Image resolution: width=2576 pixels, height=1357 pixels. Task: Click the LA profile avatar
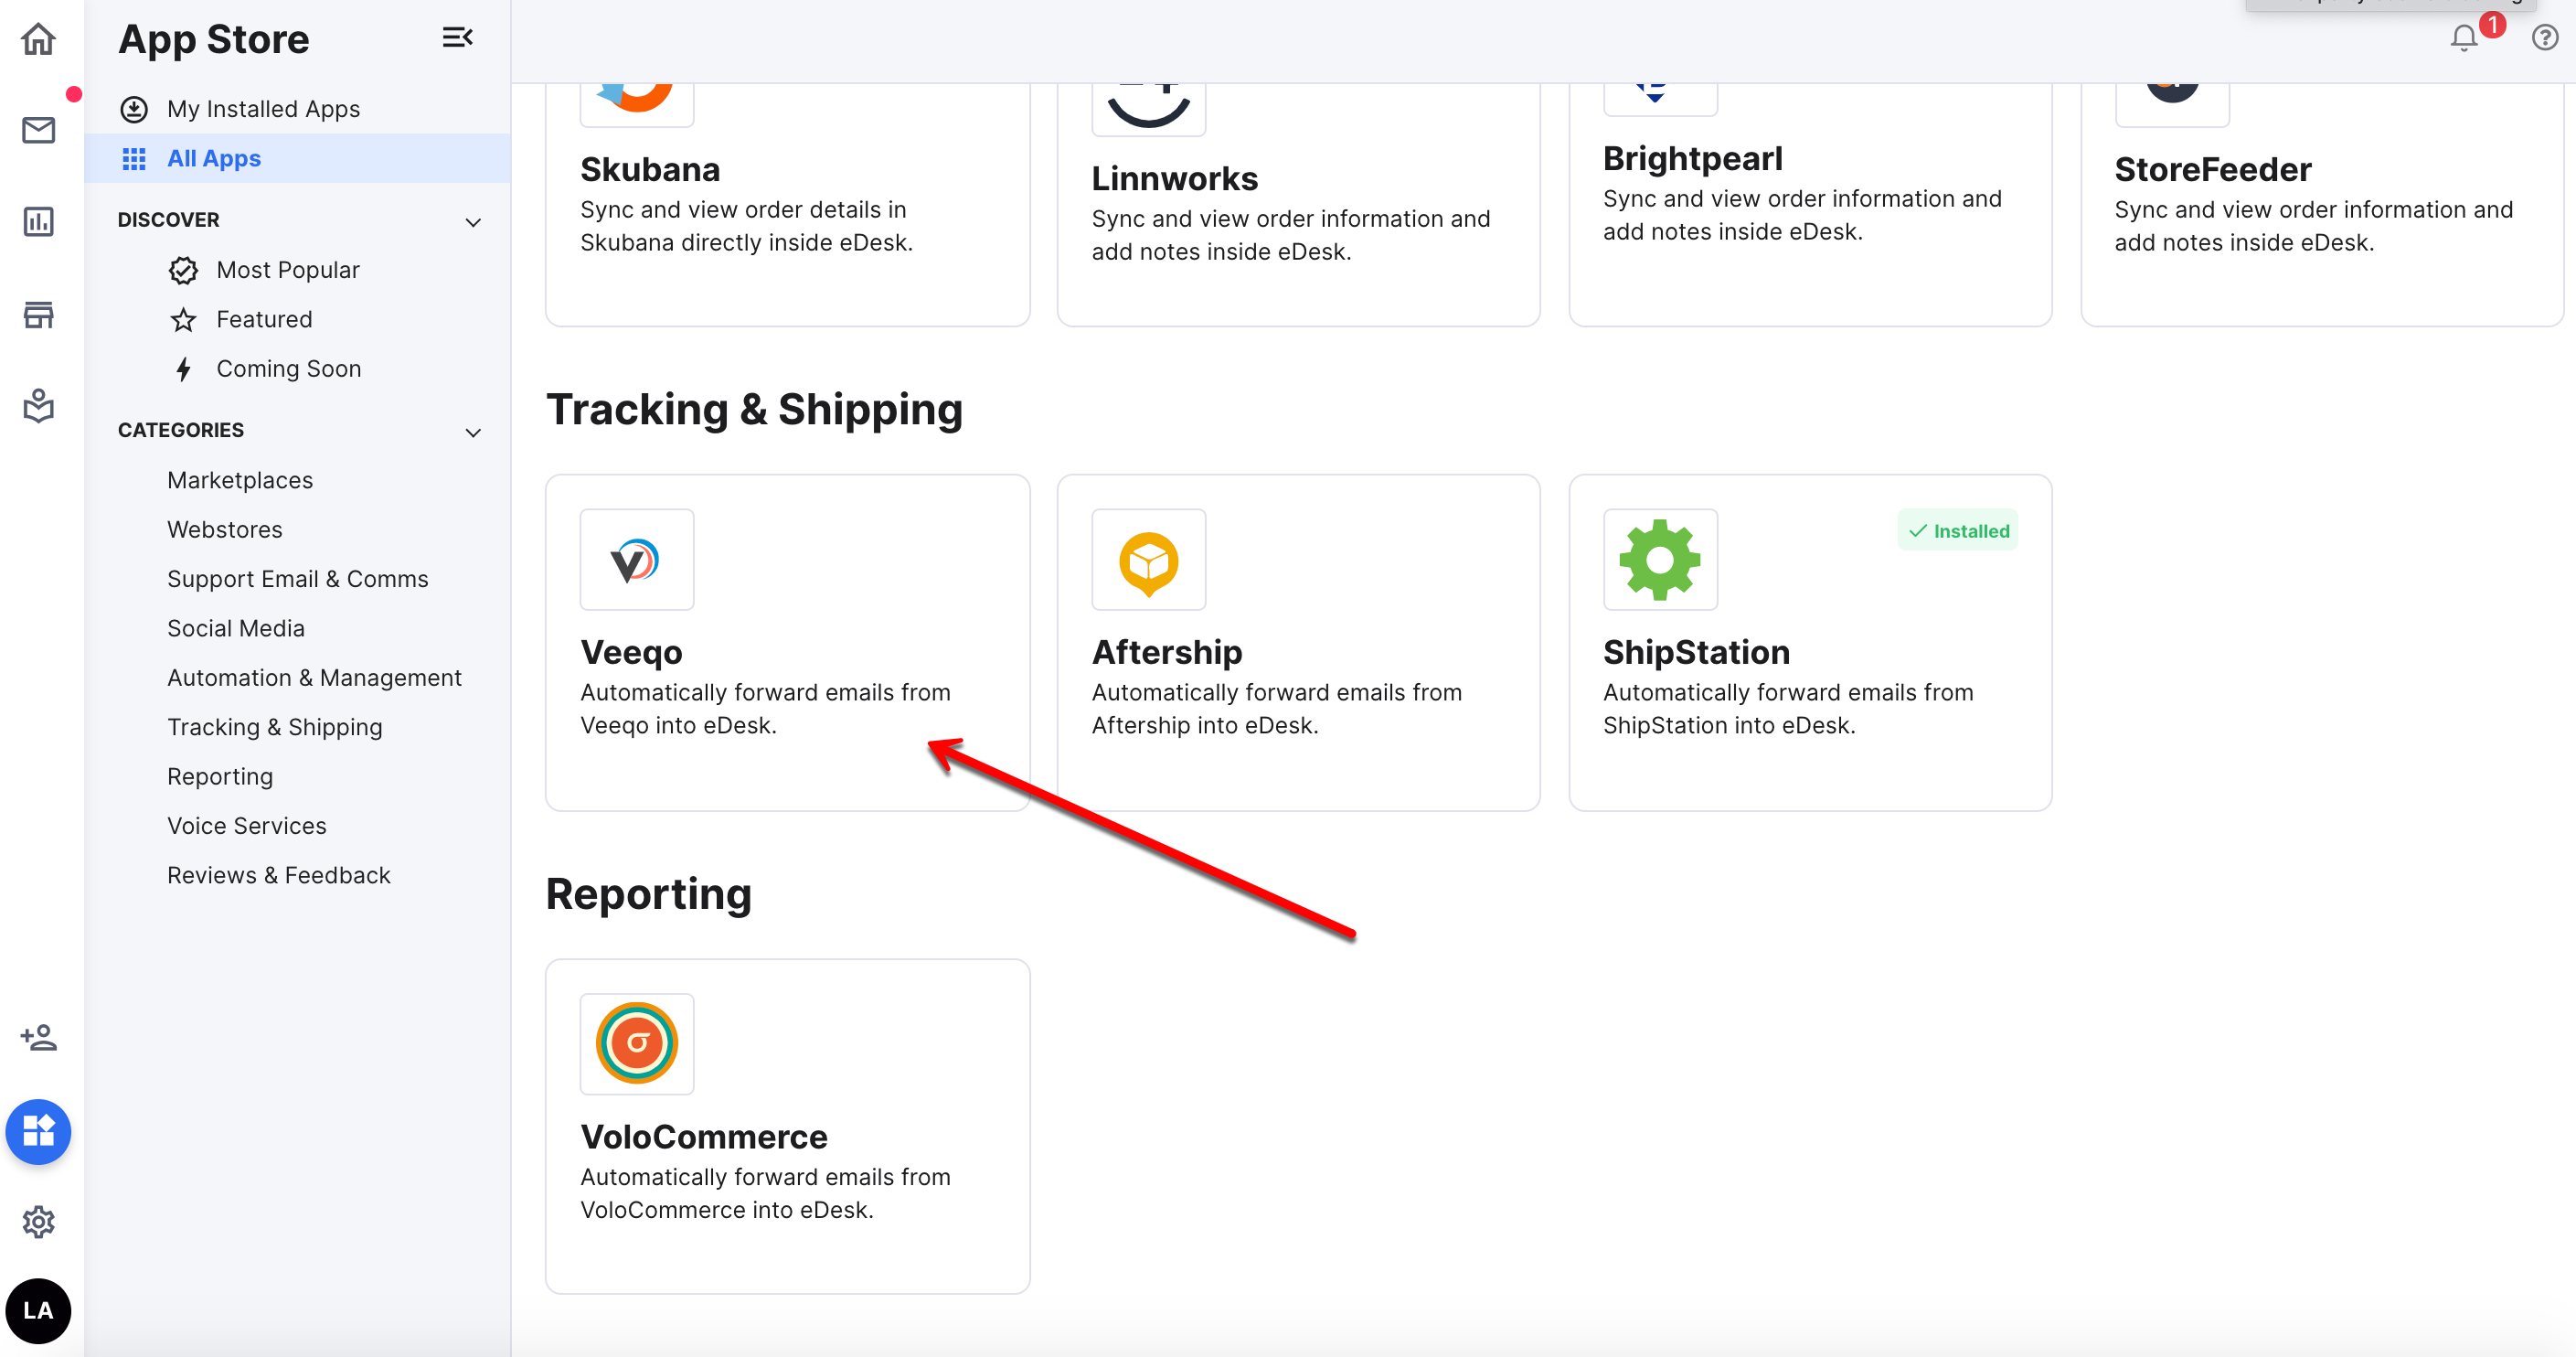point(38,1310)
